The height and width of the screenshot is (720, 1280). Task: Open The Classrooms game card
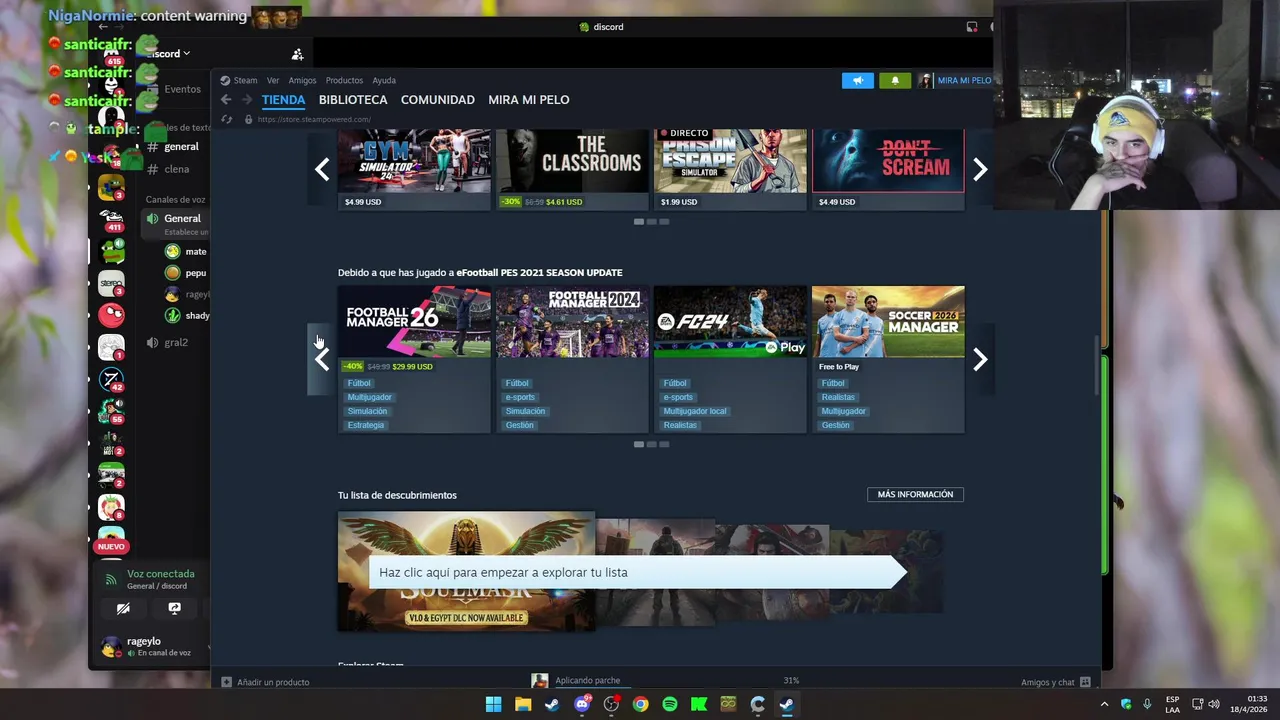point(572,169)
